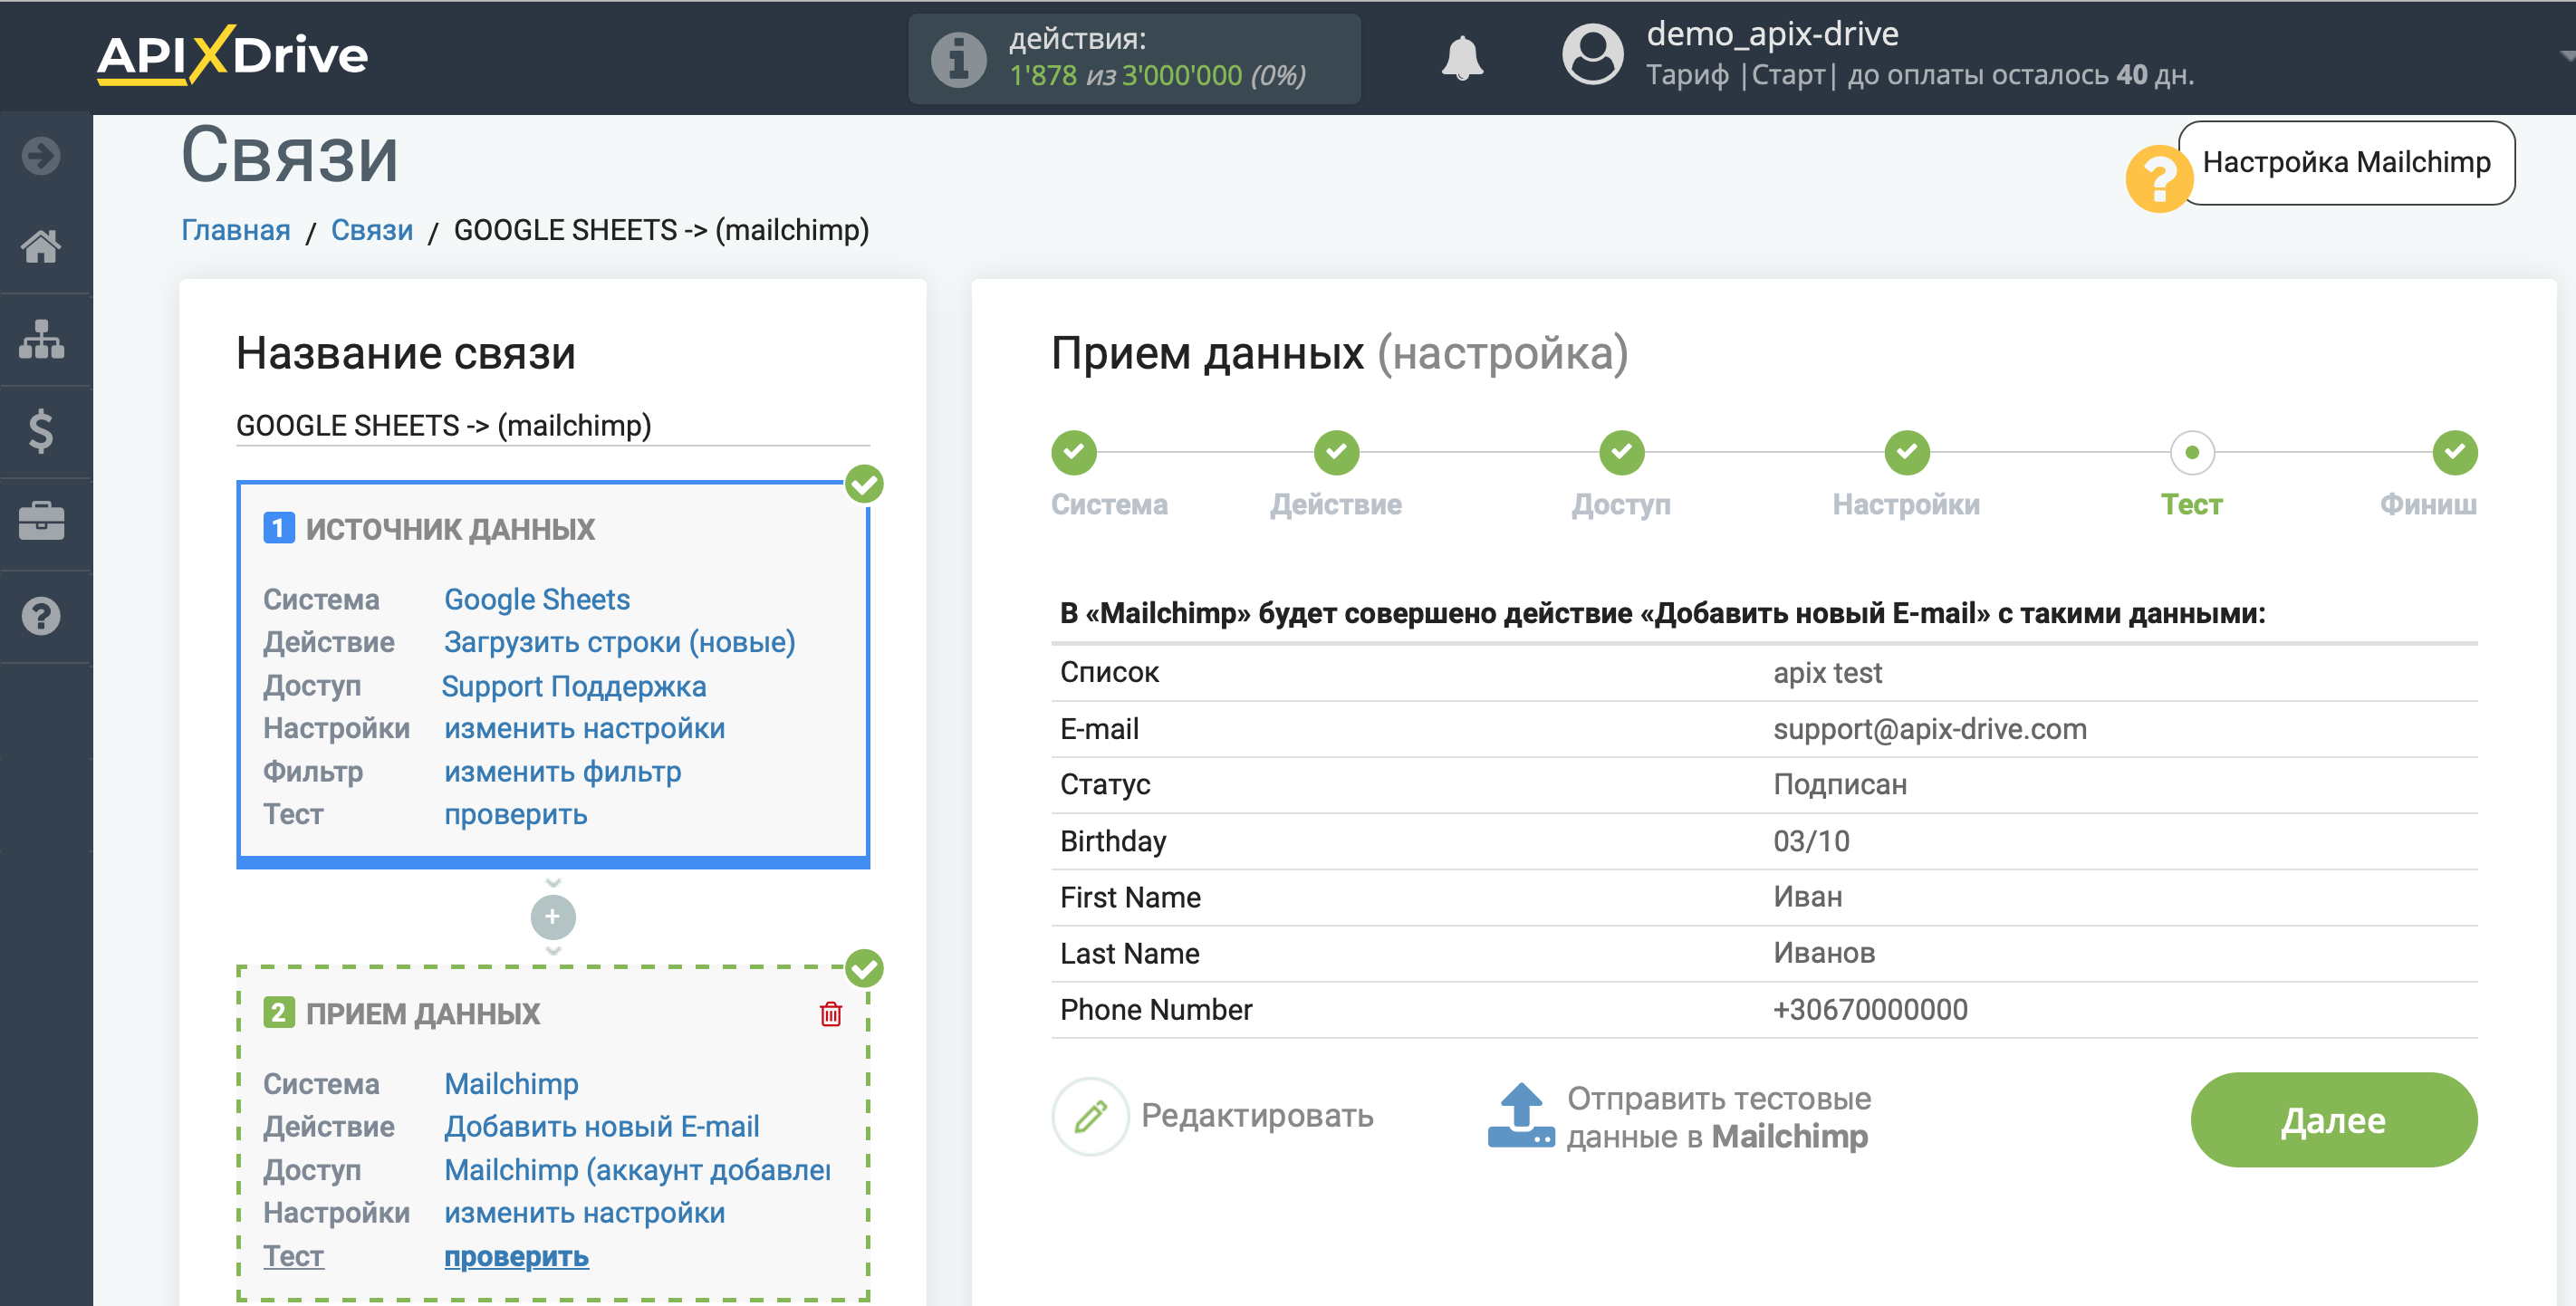This screenshot has width=2576, height=1306.
Task: Click the Действие step checkmark
Action: 1336,453
